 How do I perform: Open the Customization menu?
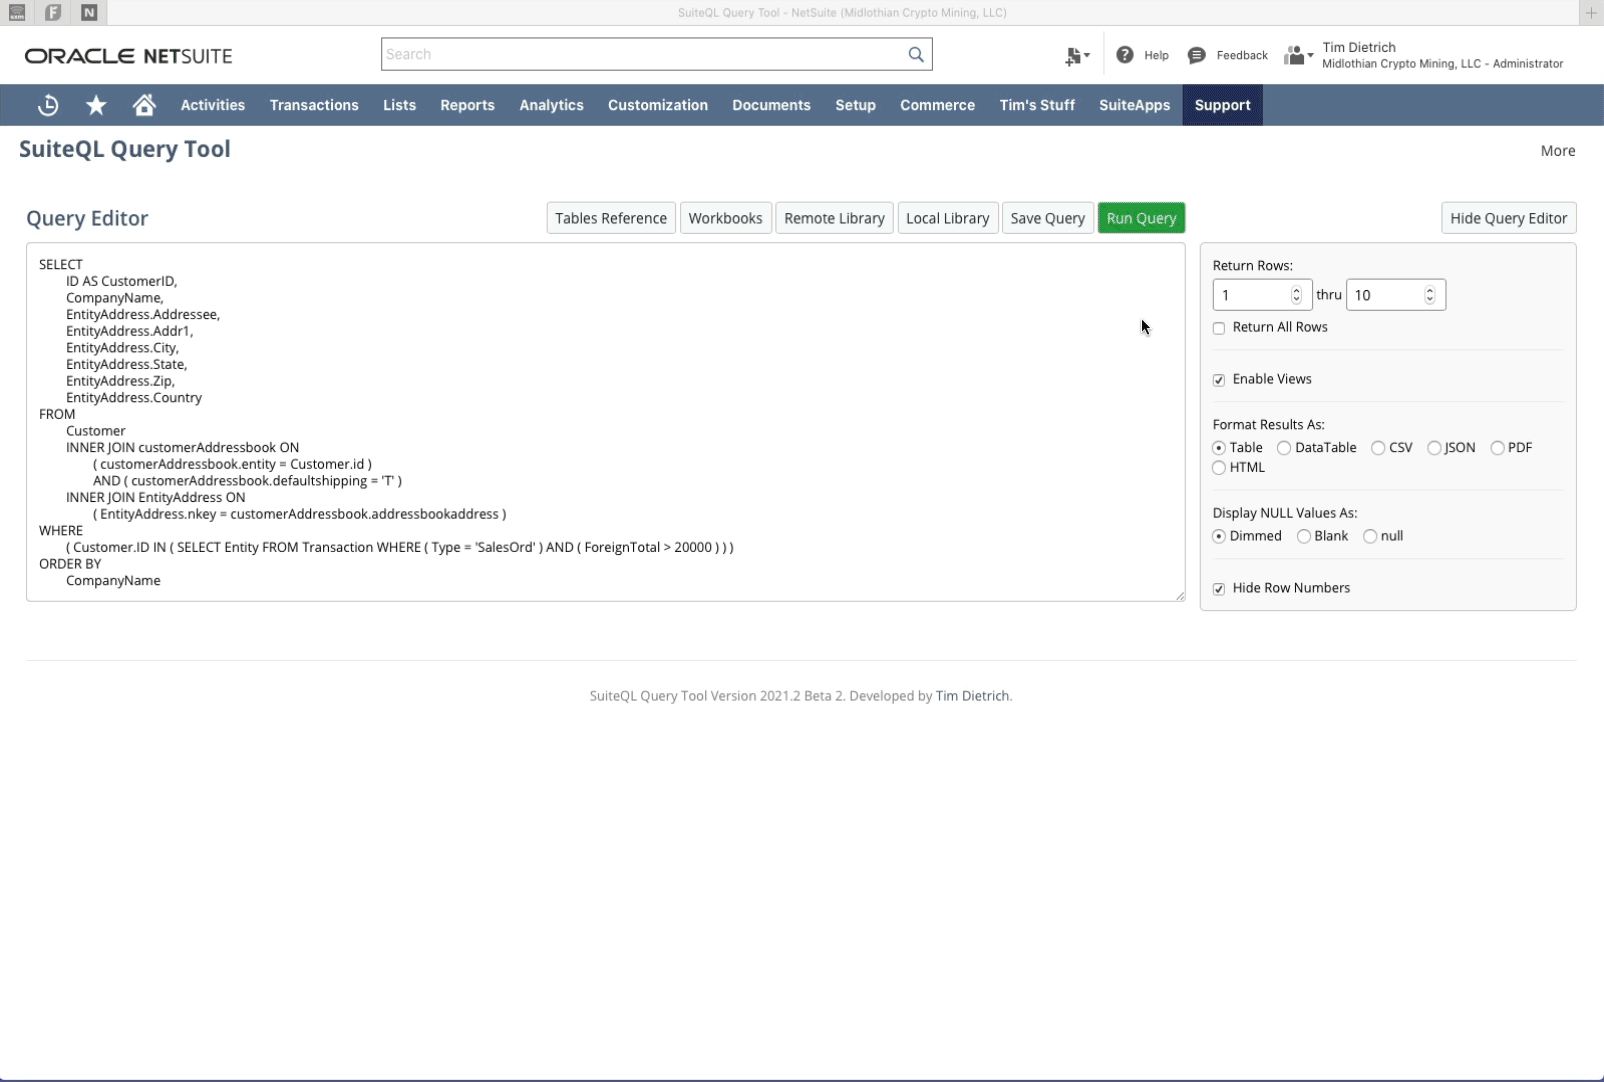tap(658, 105)
